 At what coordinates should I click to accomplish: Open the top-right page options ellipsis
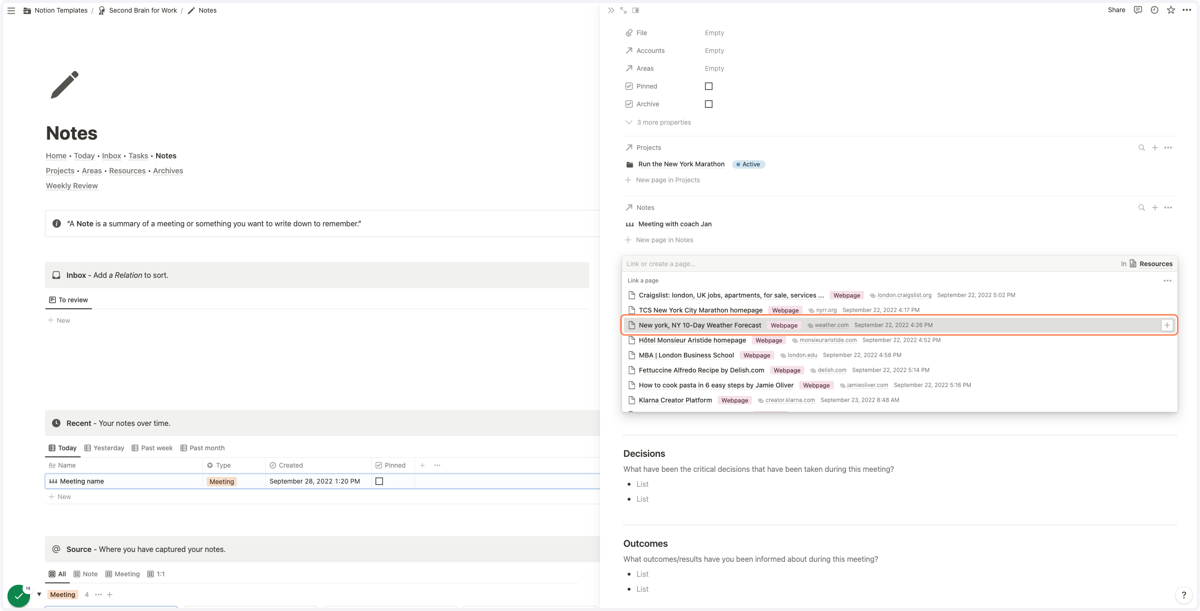tap(1187, 10)
